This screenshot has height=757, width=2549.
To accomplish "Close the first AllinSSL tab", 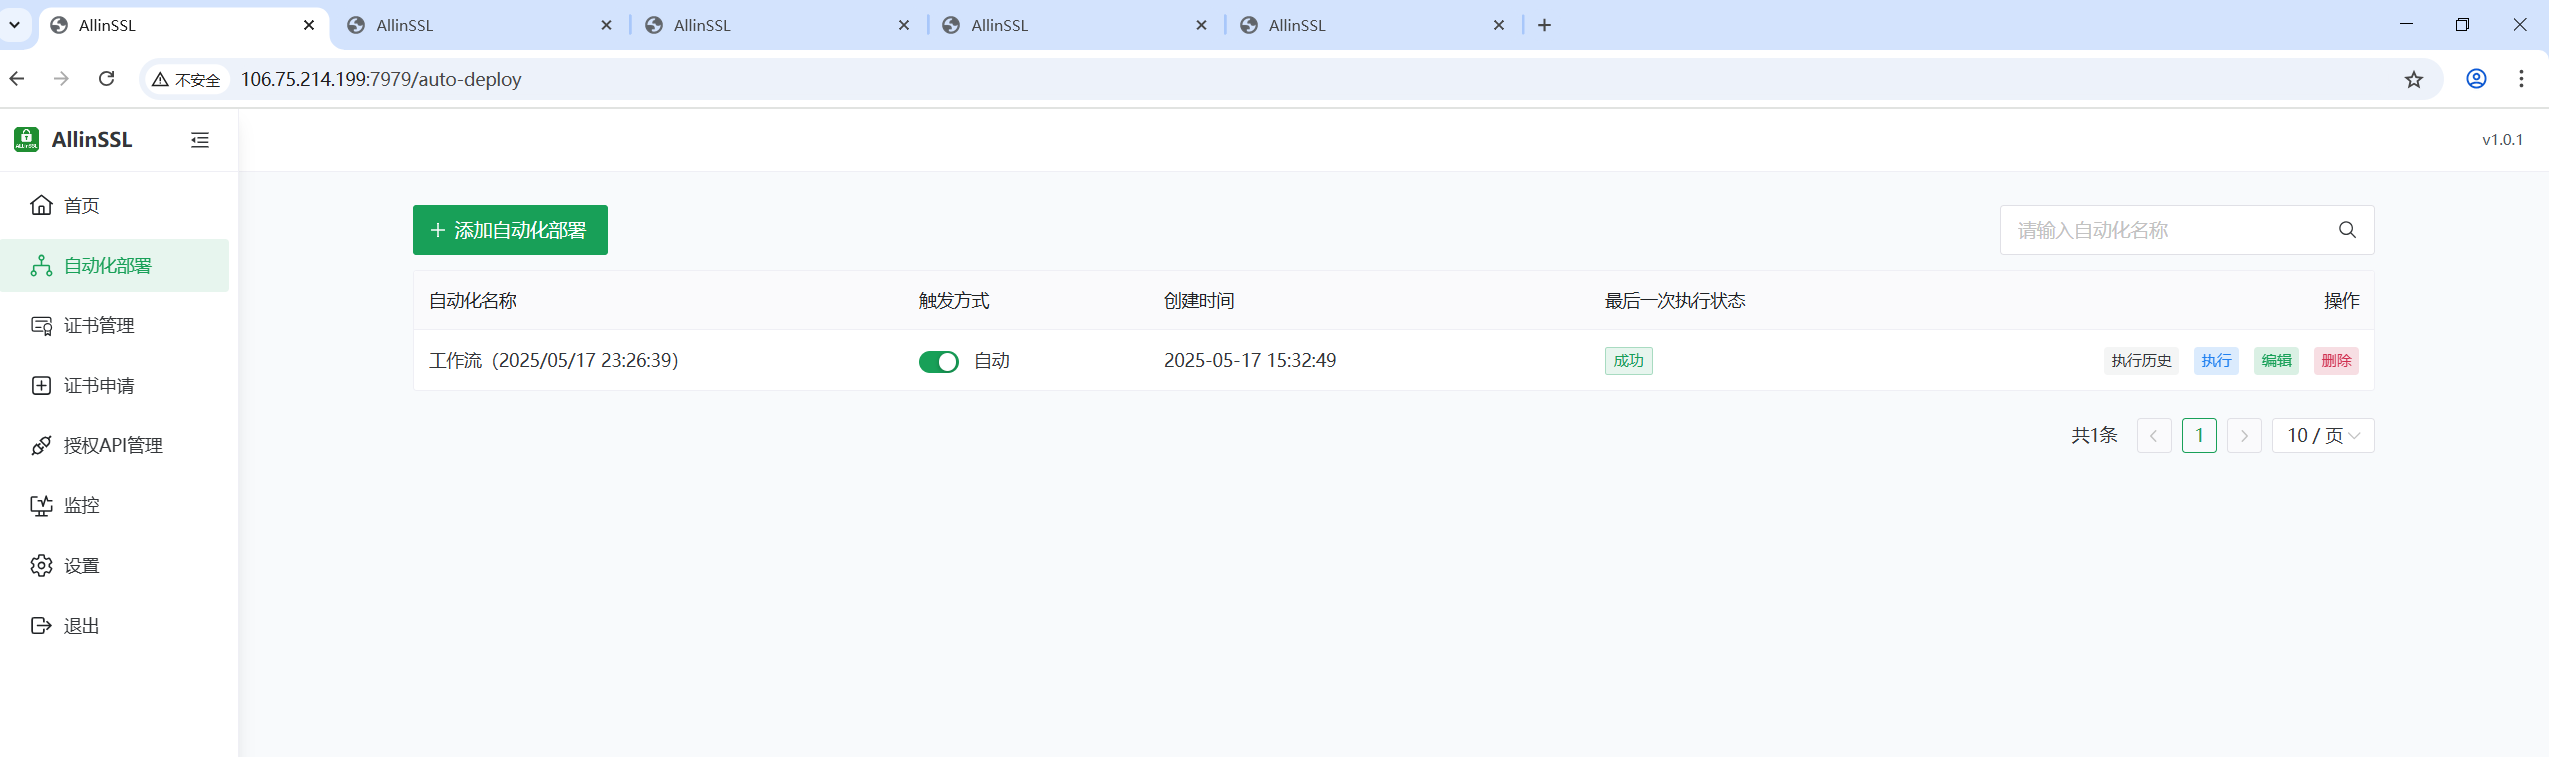I will [x=309, y=25].
